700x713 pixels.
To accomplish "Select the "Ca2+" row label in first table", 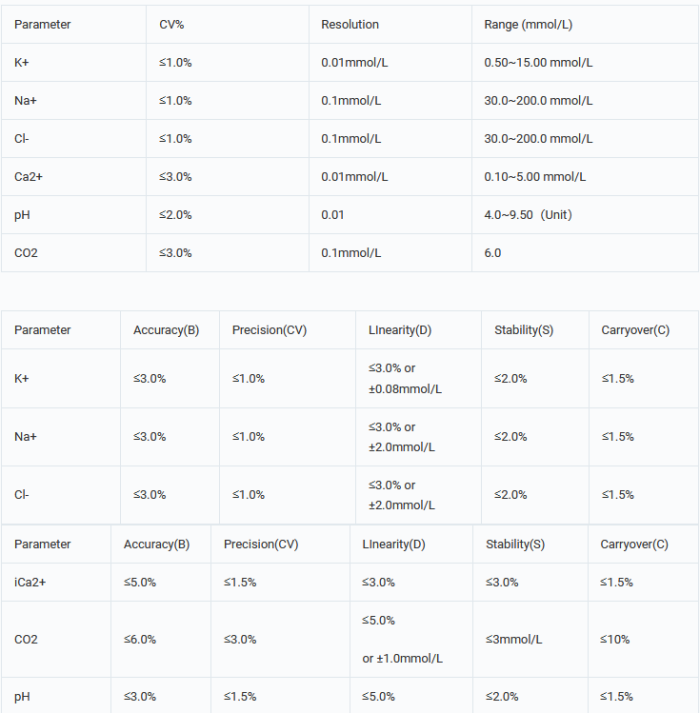I will pyautogui.click(x=27, y=177).
